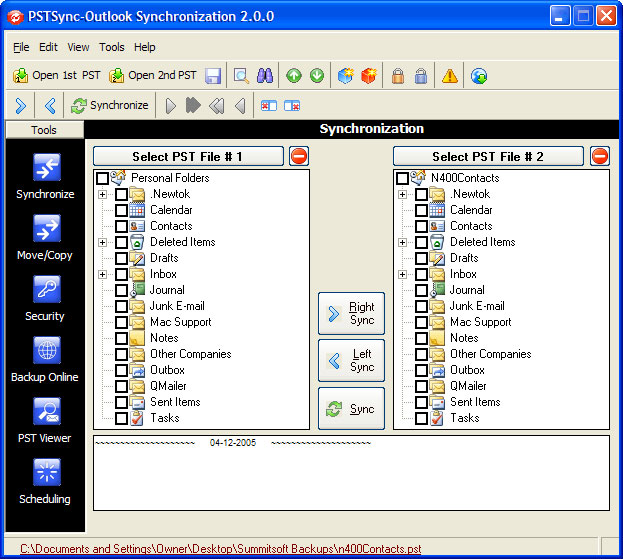Viewport: 623px width, 559px height.
Task: Click the red box icon in toolbar
Action: click(x=369, y=75)
